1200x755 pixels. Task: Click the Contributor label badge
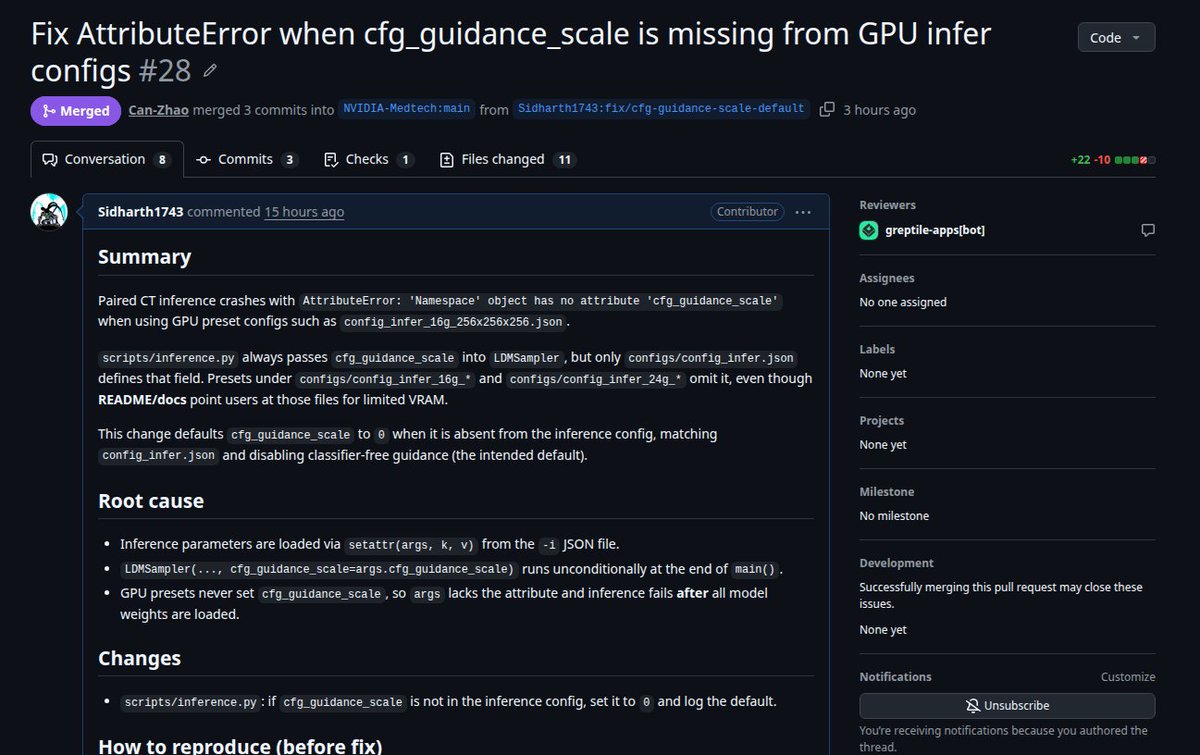click(747, 212)
